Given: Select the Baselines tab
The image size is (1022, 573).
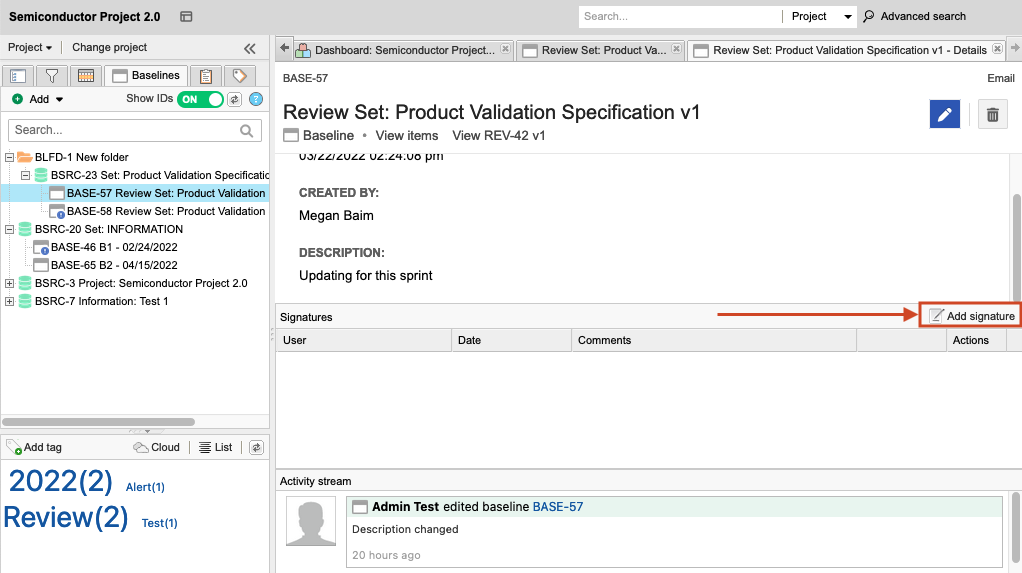Looking at the screenshot, I should [146, 76].
